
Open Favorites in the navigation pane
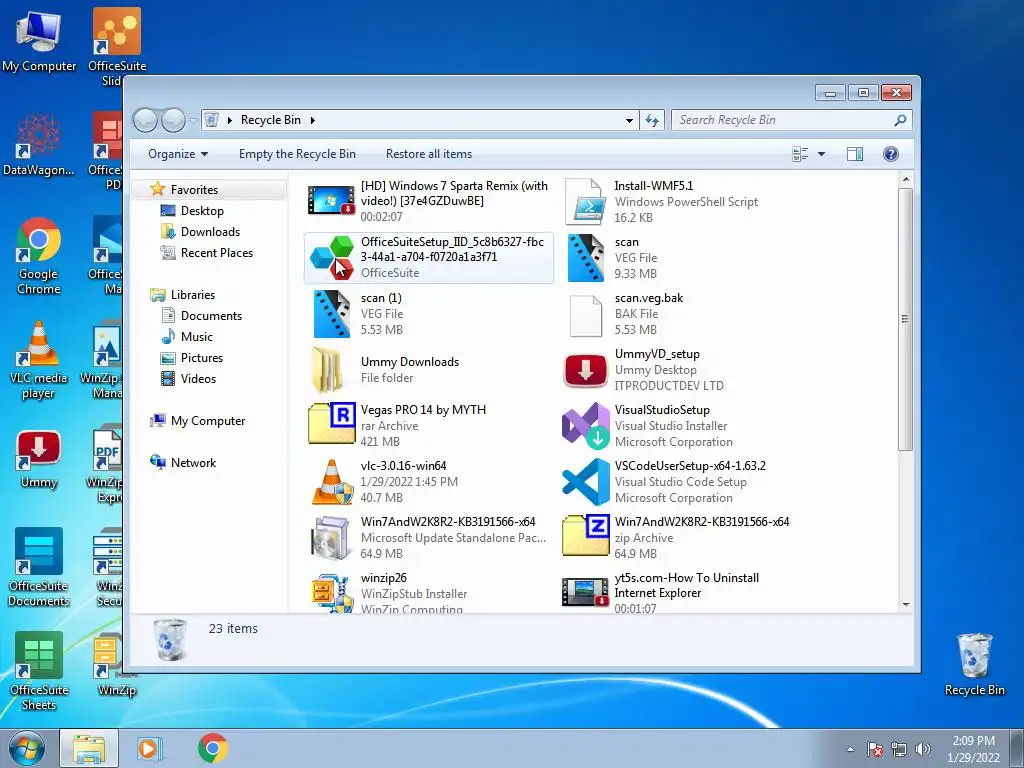[x=194, y=190]
